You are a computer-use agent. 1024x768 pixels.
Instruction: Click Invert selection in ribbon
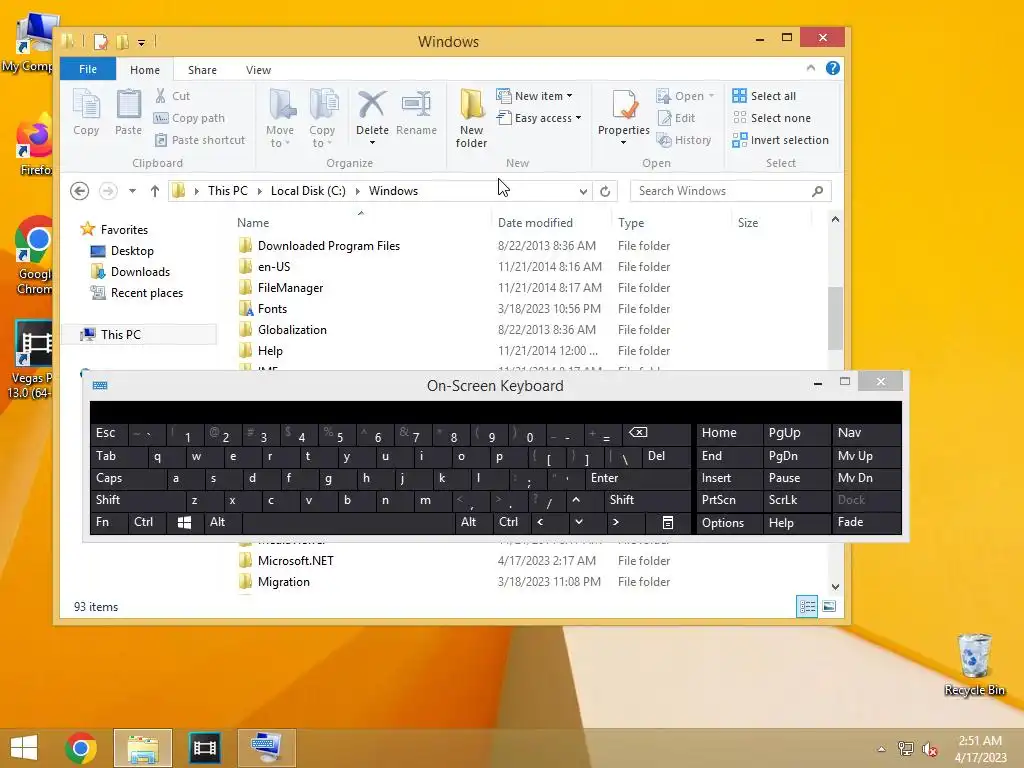(780, 140)
